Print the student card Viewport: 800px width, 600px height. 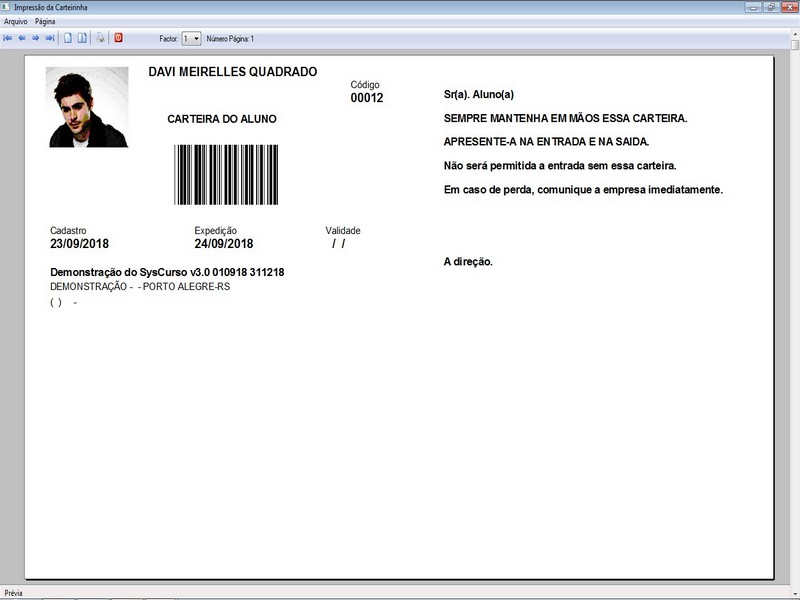coord(101,38)
